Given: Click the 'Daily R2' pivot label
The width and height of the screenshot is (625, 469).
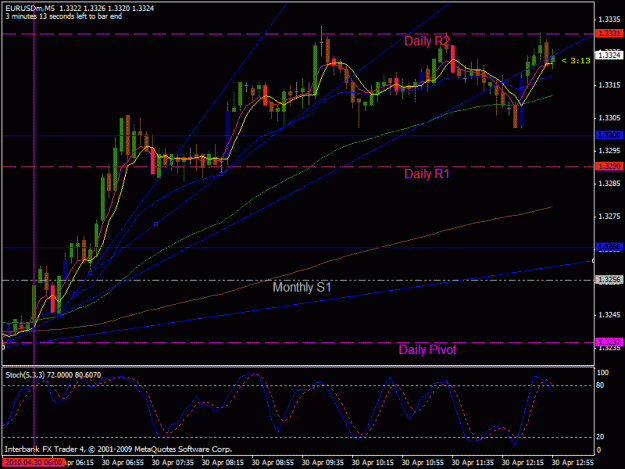Looking at the screenshot, I should (x=427, y=41).
